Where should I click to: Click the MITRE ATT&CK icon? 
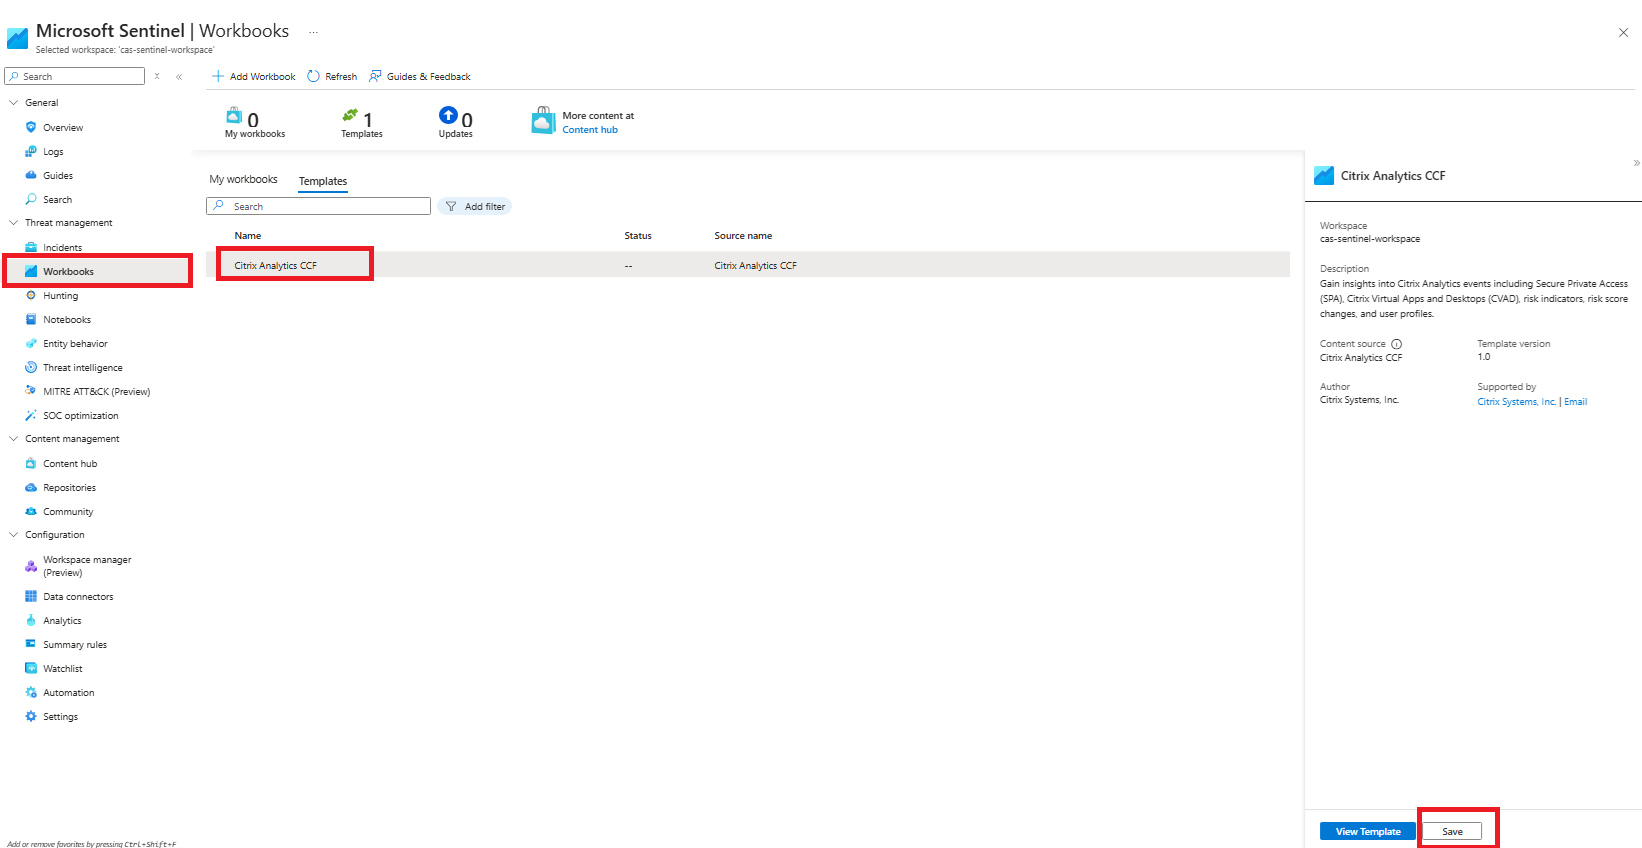coord(31,391)
